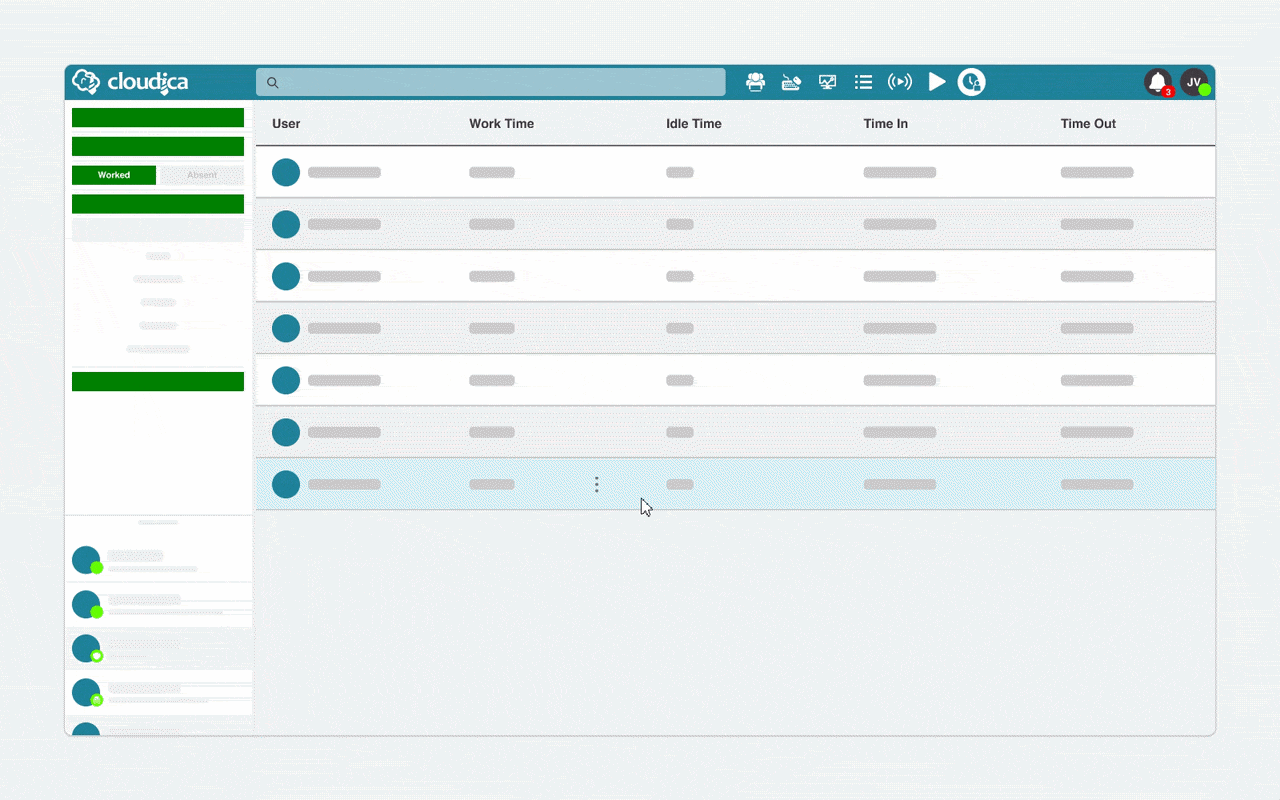This screenshot has height=800, width=1280.
Task: Click the Cloudica logo
Action: click(x=130, y=82)
